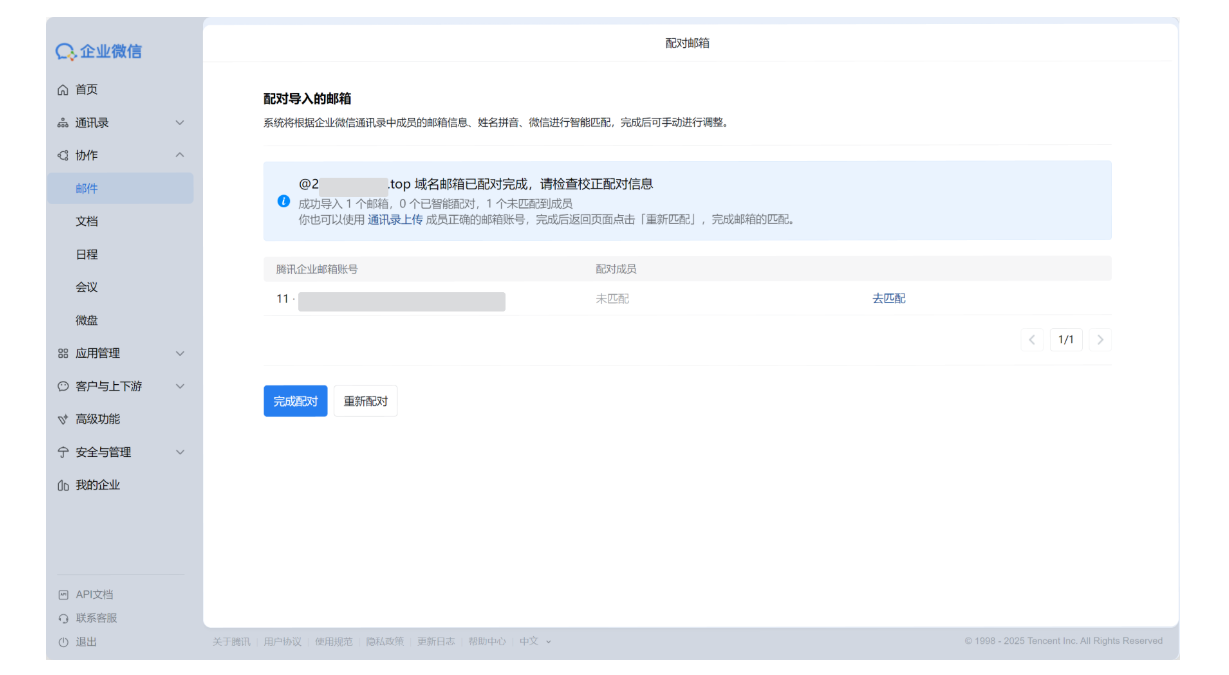This screenshot has height=675, width=1229.
Task: Click the 我的企业 icon
Action: 63,485
